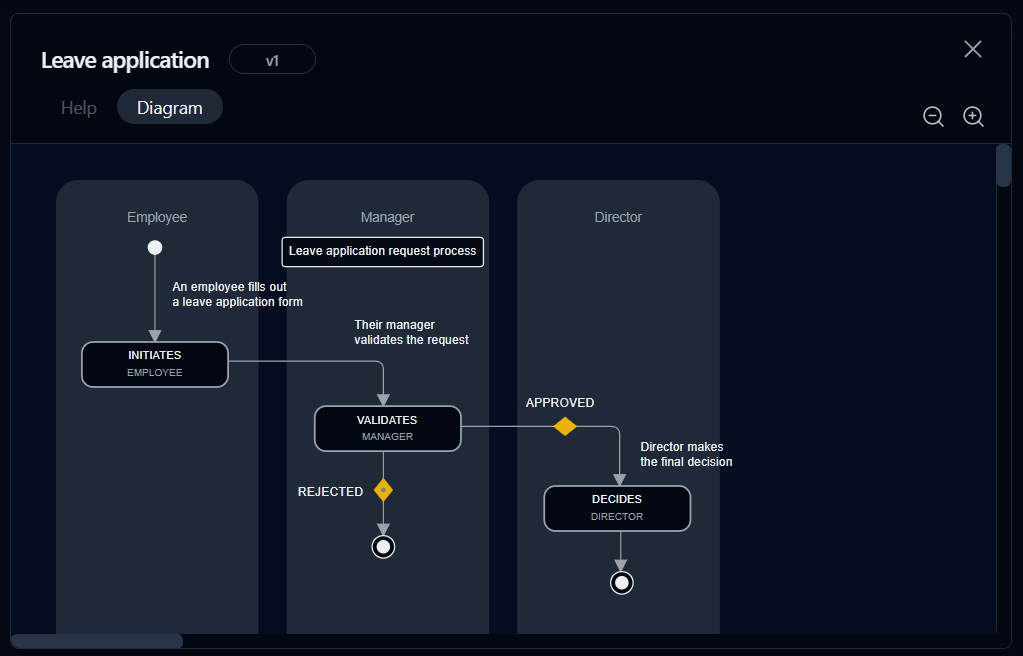
Task: Close the Leave application dialog
Action: (x=973, y=49)
